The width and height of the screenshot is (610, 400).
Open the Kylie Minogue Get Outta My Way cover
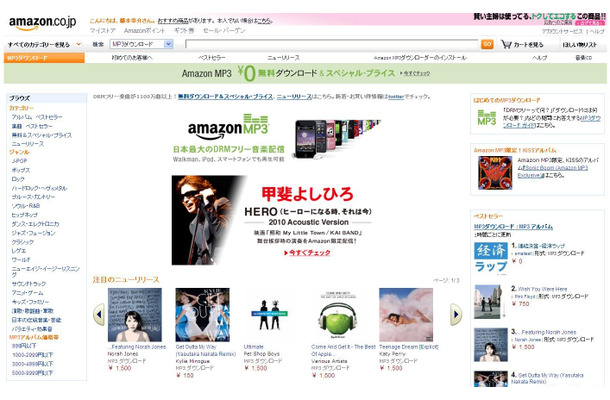point(202,315)
